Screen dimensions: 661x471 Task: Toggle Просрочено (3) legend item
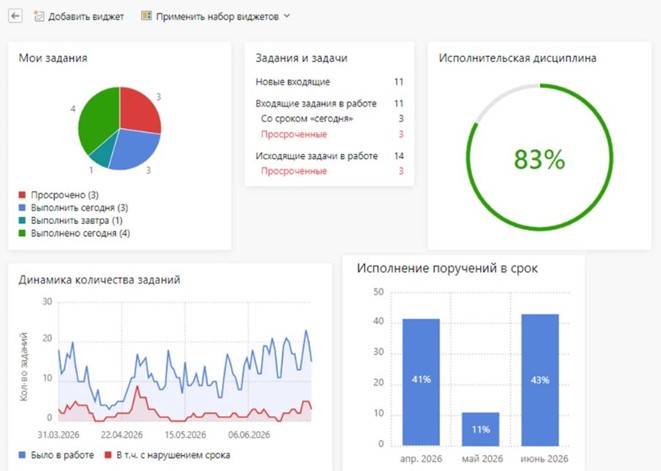tap(59, 195)
